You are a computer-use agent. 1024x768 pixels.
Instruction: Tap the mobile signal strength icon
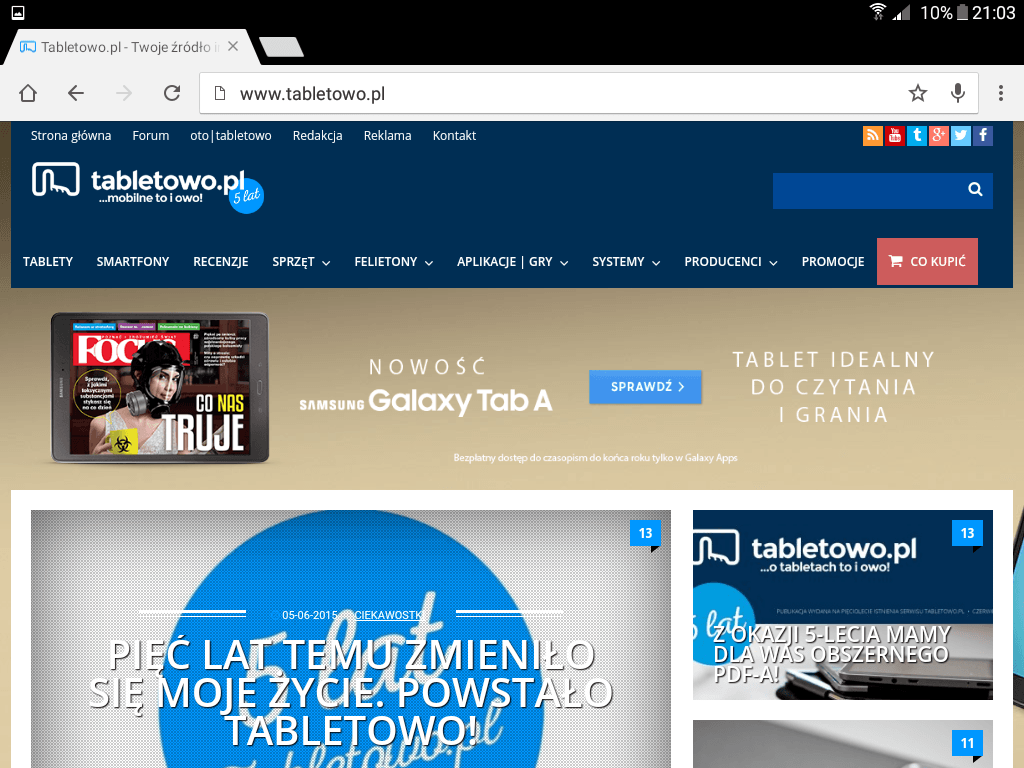point(902,12)
